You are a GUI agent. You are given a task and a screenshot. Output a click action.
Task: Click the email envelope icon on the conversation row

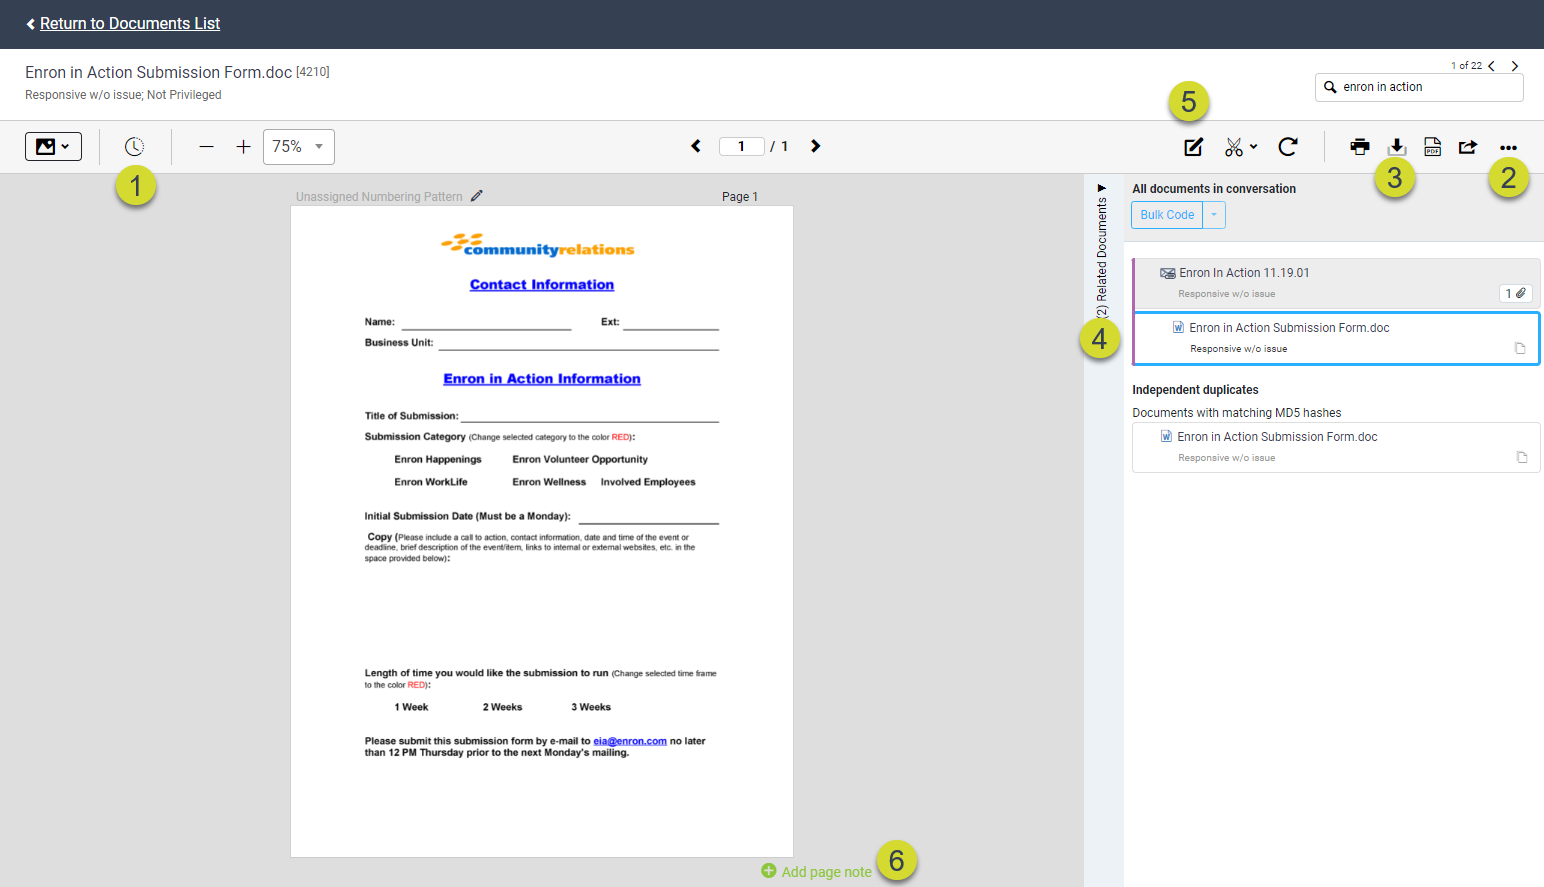point(1167,273)
